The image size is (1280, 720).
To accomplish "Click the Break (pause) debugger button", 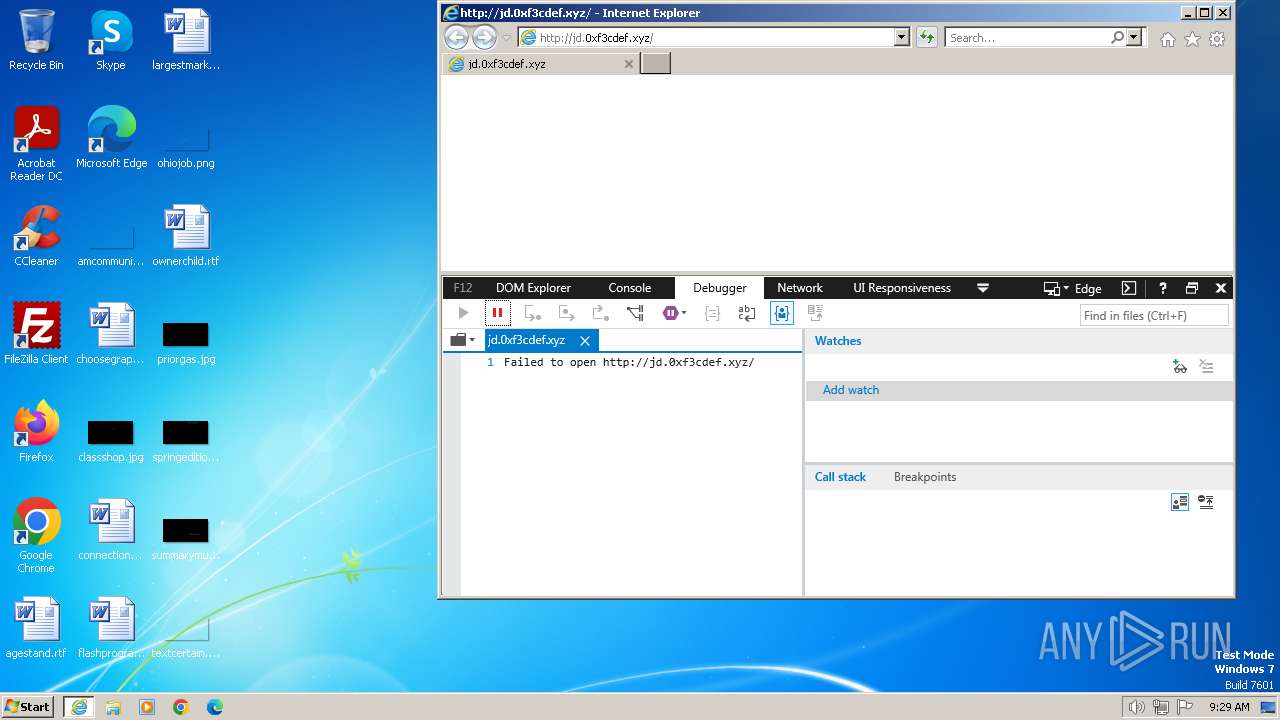I will tap(497, 313).
